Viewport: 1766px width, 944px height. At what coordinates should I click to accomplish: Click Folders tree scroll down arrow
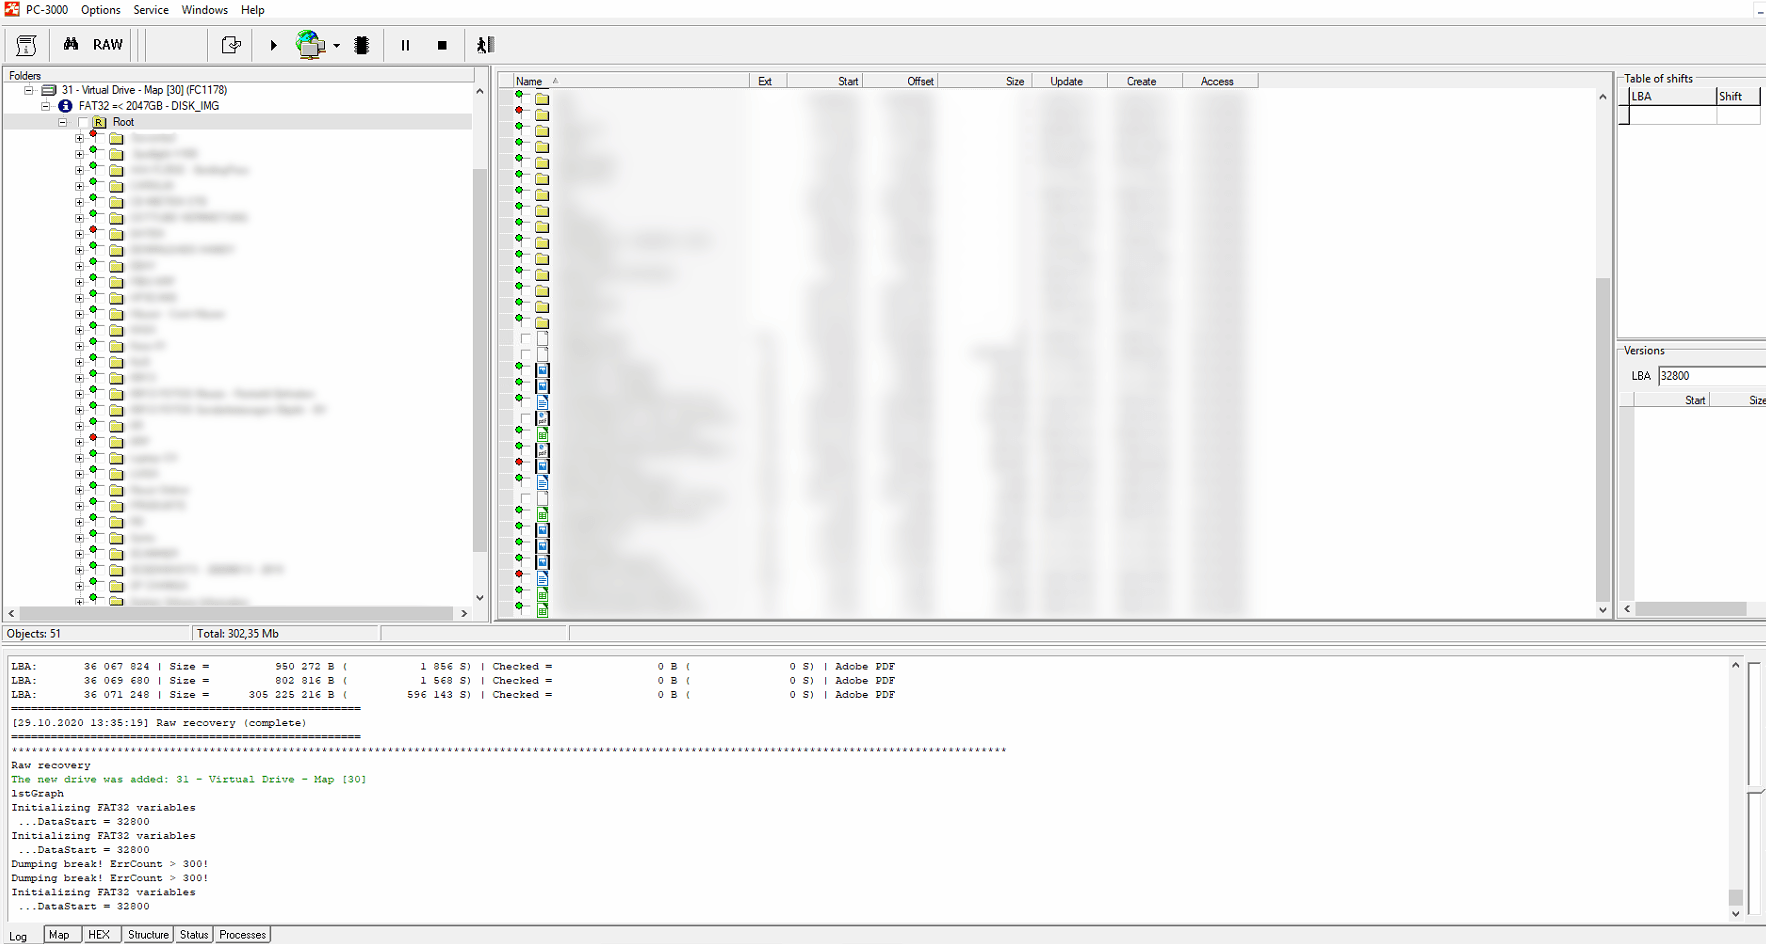coord(480,598)
